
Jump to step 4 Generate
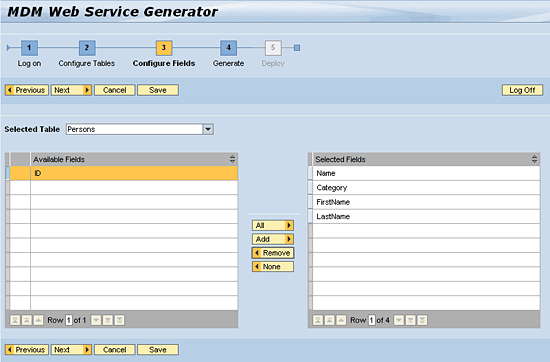228,48
